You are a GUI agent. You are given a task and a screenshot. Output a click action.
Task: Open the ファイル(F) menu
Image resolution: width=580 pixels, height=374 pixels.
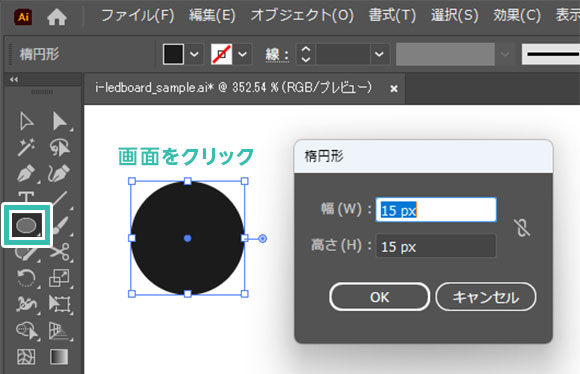click(137, 16)
